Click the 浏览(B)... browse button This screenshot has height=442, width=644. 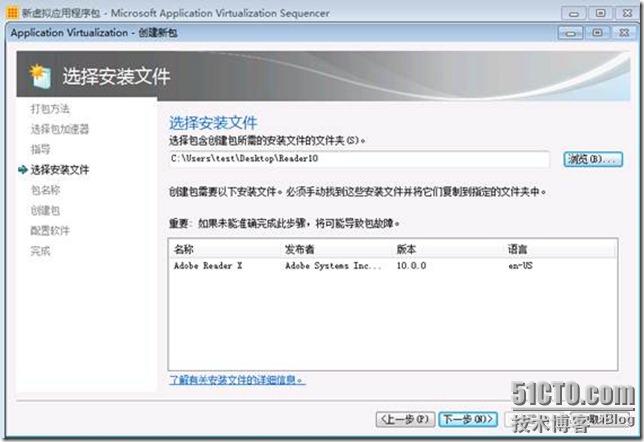593,159
